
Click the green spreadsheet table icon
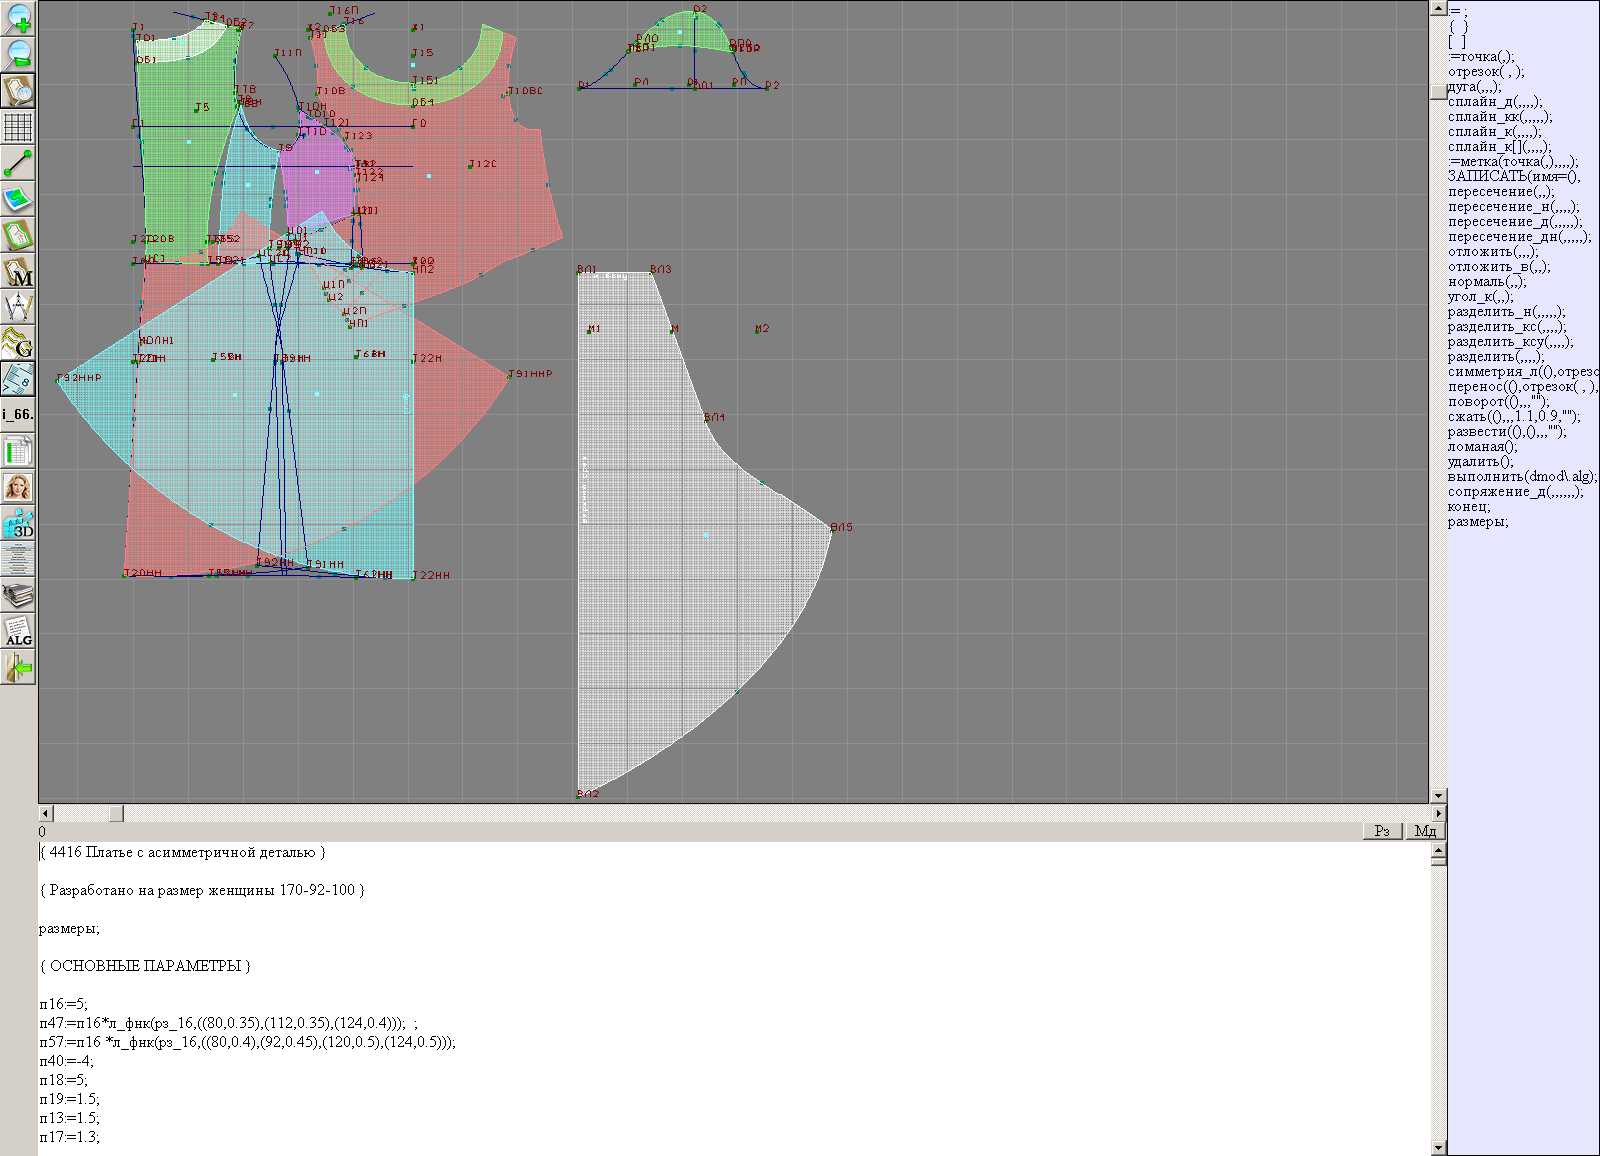(18, 451)
